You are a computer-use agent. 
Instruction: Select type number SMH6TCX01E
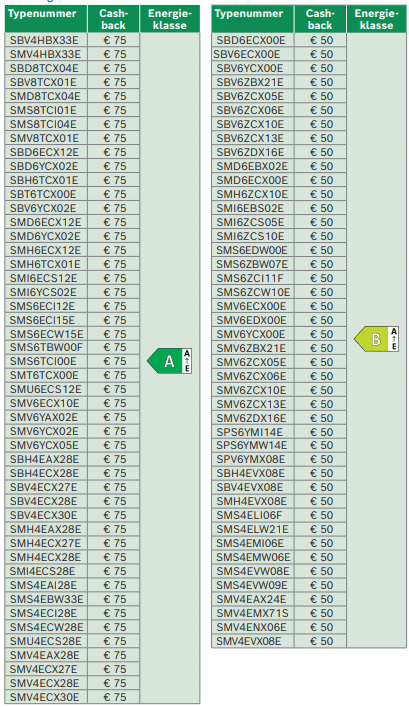pyautogui.click(x=45, y=264)
